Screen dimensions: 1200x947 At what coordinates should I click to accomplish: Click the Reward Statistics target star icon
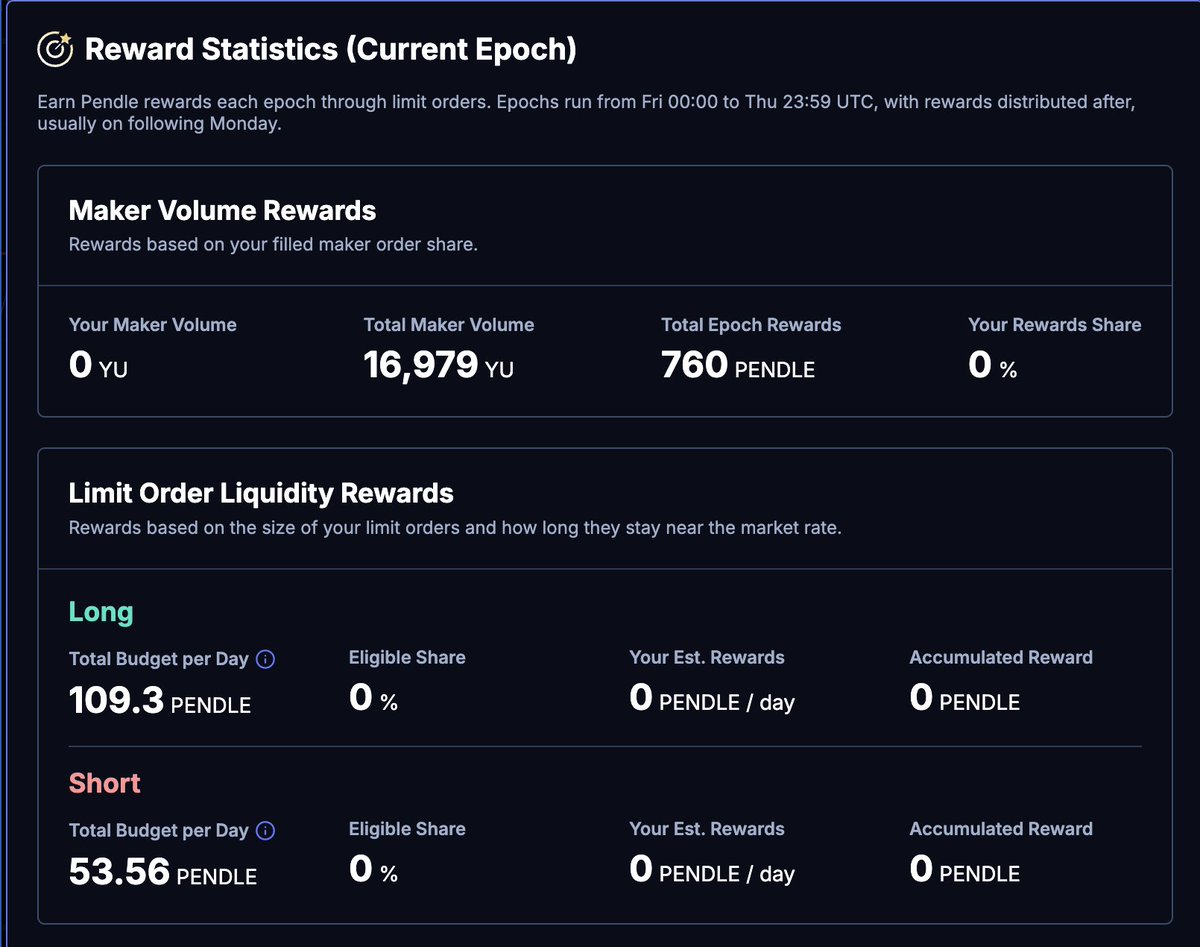click(x=55, y=49)
